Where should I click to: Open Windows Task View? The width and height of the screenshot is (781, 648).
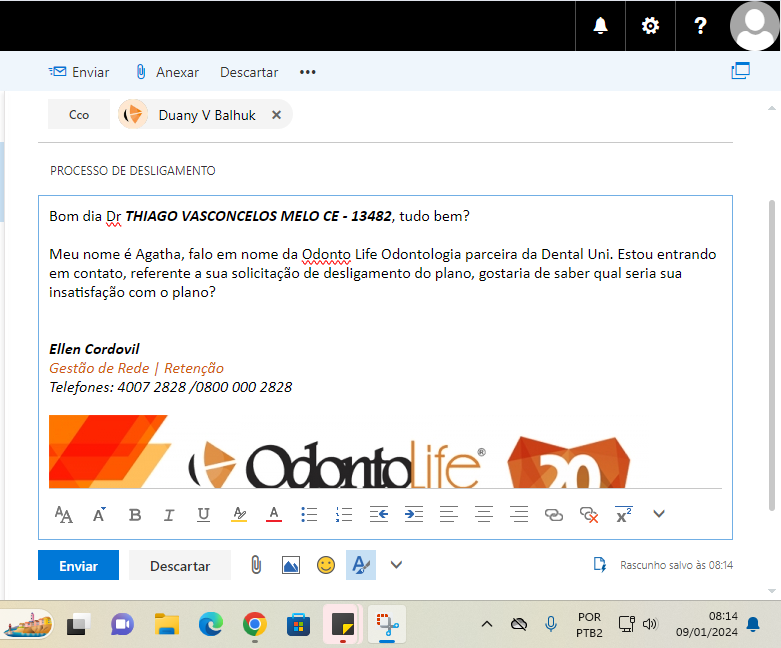click(x=78, y=625)
